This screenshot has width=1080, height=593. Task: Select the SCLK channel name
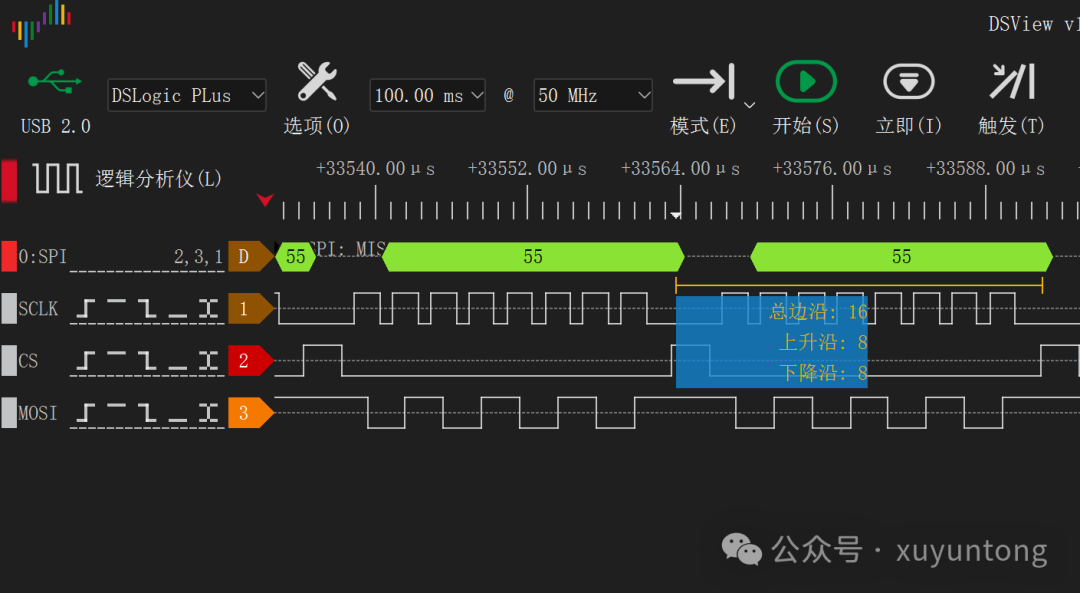click(38, 309)
